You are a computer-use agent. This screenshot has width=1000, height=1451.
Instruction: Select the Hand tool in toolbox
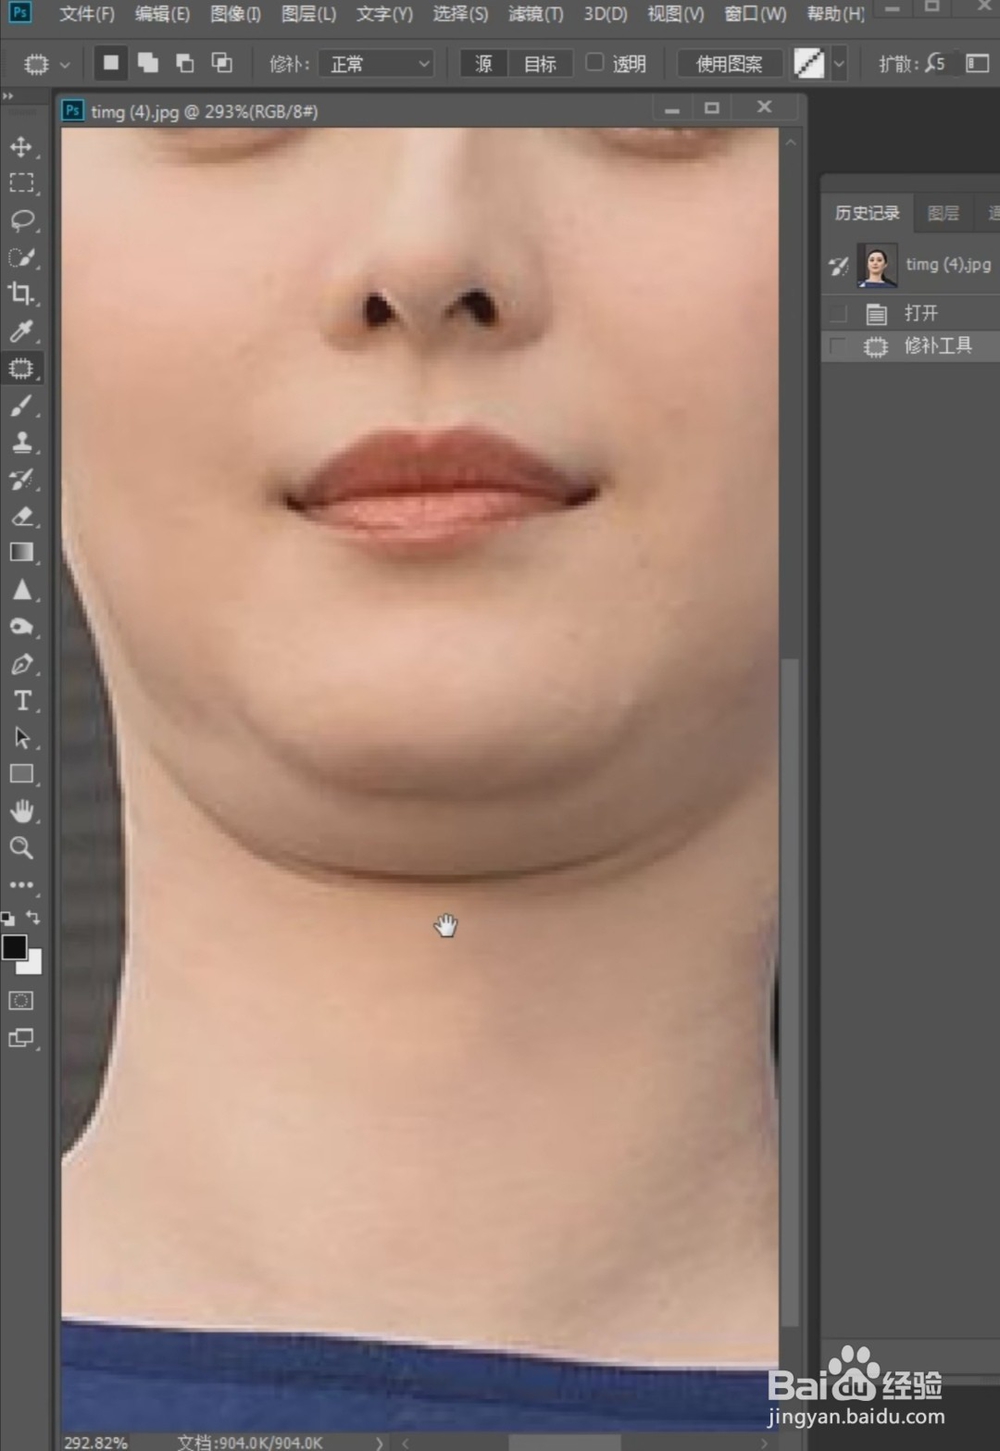point(21,811)
